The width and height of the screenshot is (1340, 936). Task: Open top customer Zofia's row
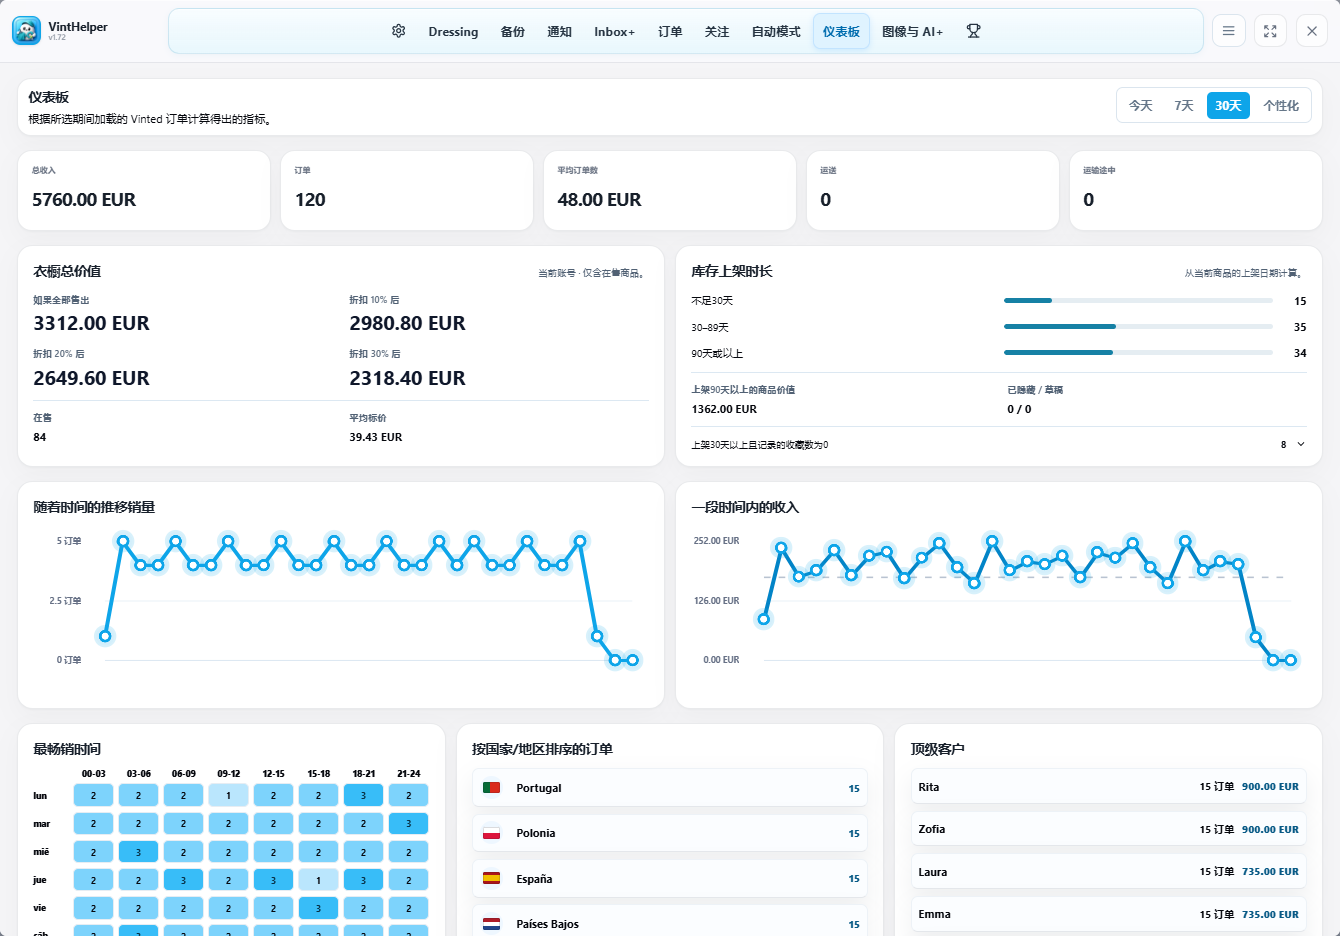(x=1108, y=829)
